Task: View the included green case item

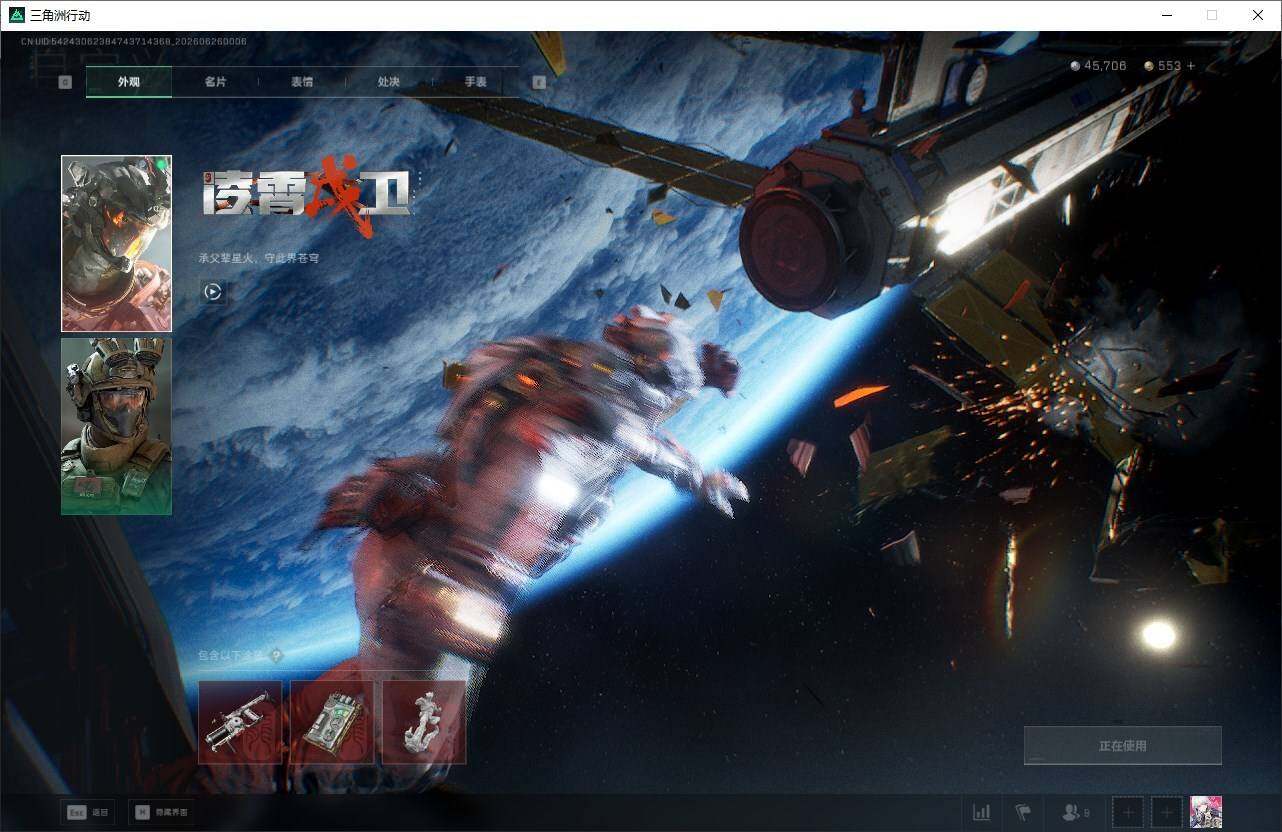Action: pyautogui.click(x=332, y=722)
